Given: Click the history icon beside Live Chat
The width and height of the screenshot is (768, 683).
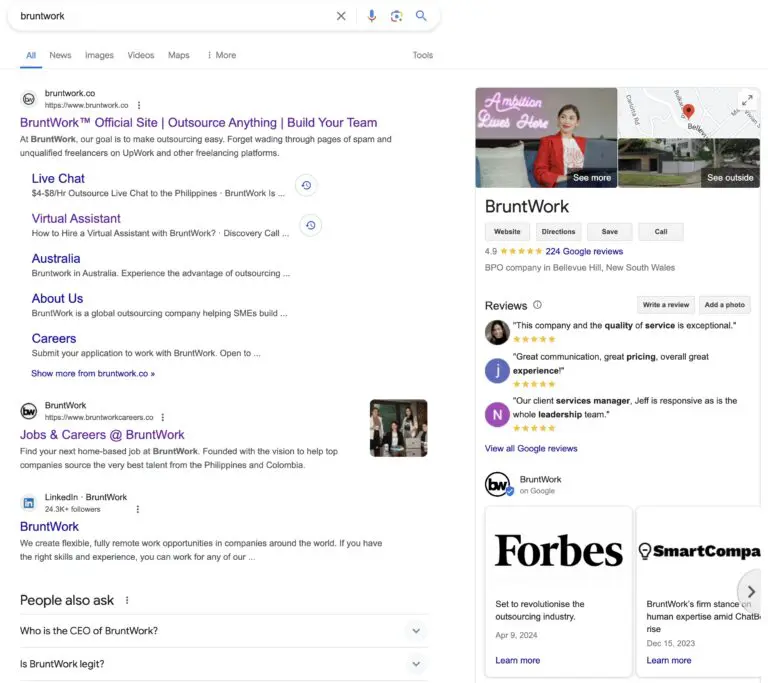Looking at the screenshot, I should [x=306, y=185].
